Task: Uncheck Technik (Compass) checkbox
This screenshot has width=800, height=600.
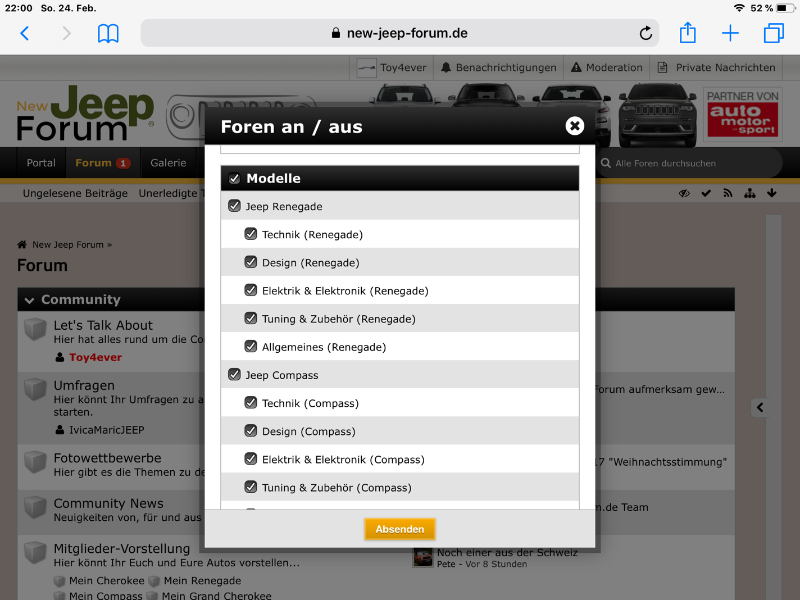Action: (251, 403)
